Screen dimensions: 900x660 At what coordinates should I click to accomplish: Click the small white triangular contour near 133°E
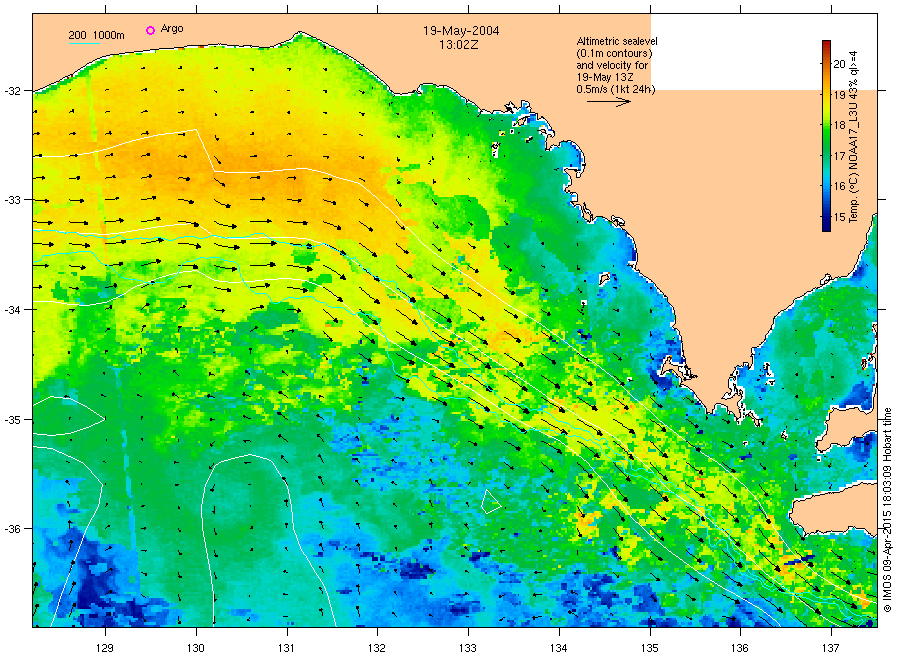click(490, 502)
